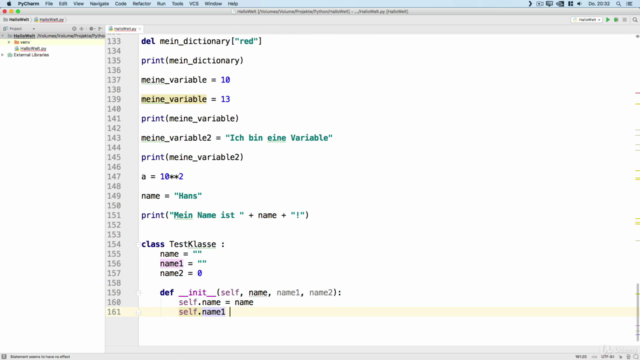
Task: Click the highlighted meine_variable on line 139
Action: (x=174, y=99)
